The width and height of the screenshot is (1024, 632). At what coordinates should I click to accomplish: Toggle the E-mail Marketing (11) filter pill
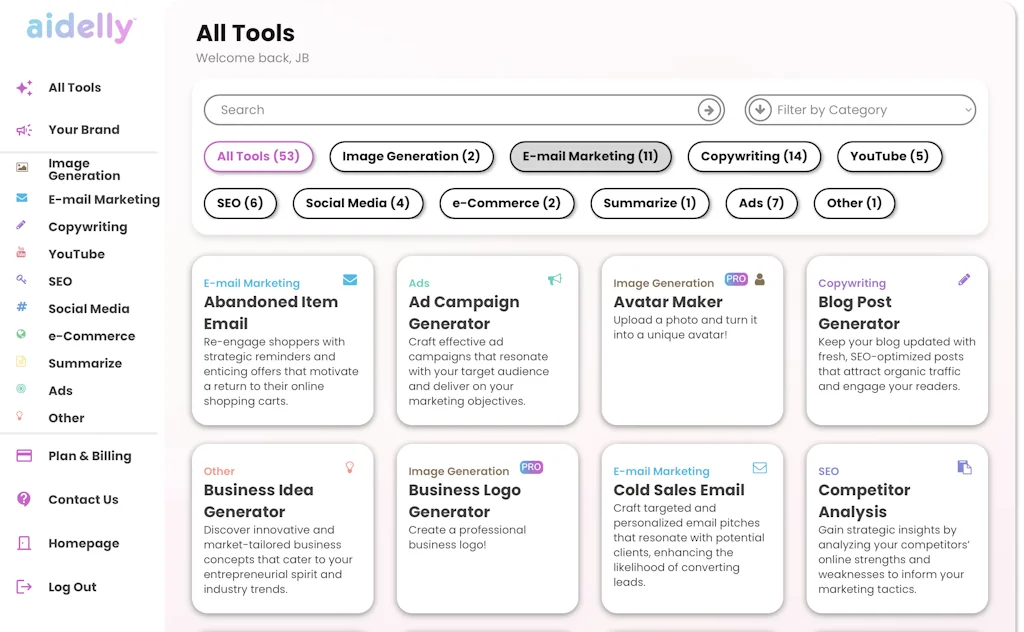pyautogui.click(x=590, y=157)
